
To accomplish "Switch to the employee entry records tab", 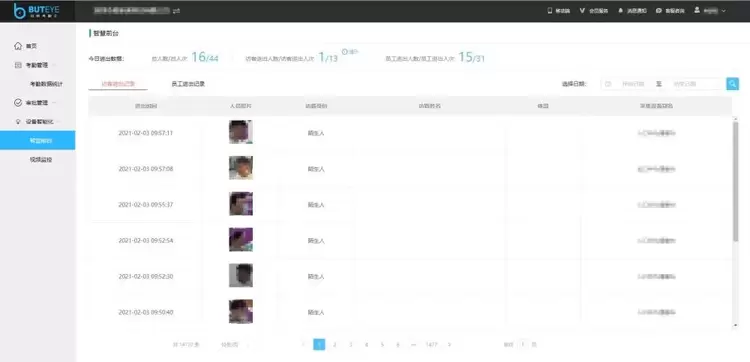I will tap(188, 84).
